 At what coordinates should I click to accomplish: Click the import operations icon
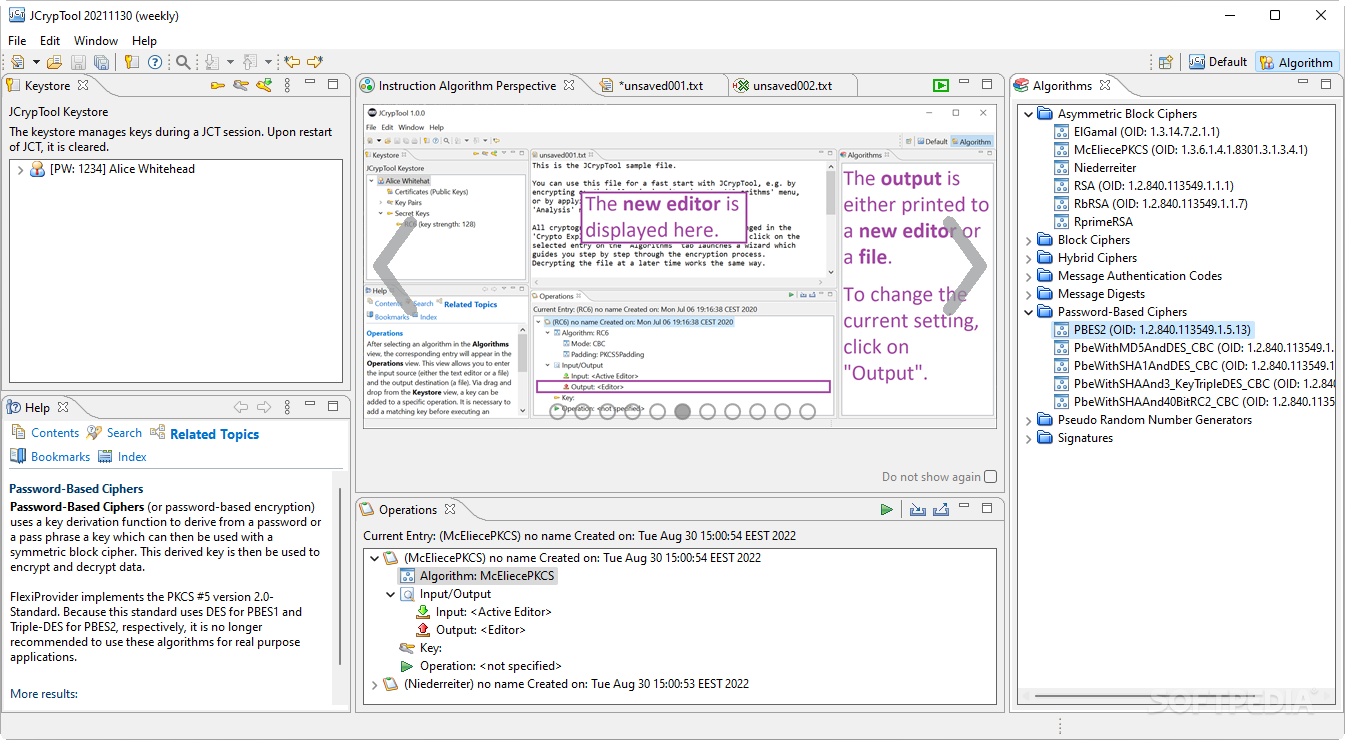coord(917,510)
